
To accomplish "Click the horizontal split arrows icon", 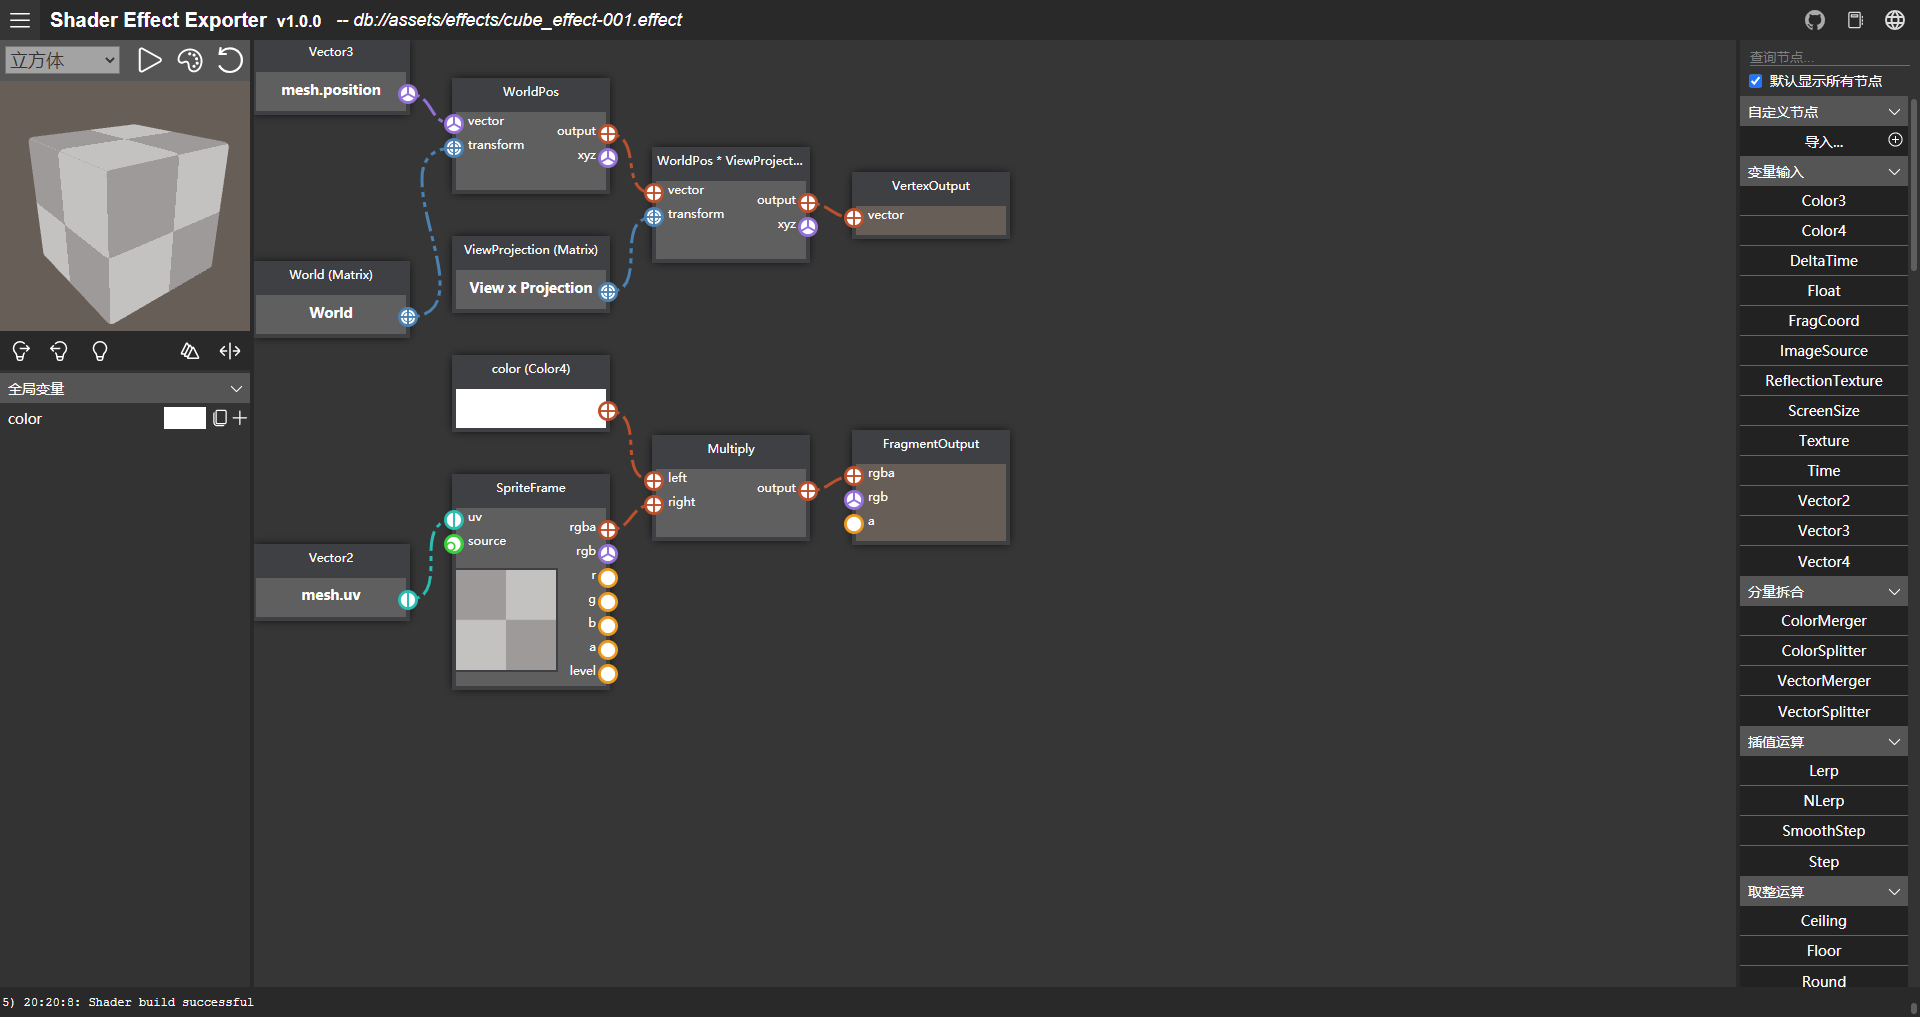I will click(230, 351).
